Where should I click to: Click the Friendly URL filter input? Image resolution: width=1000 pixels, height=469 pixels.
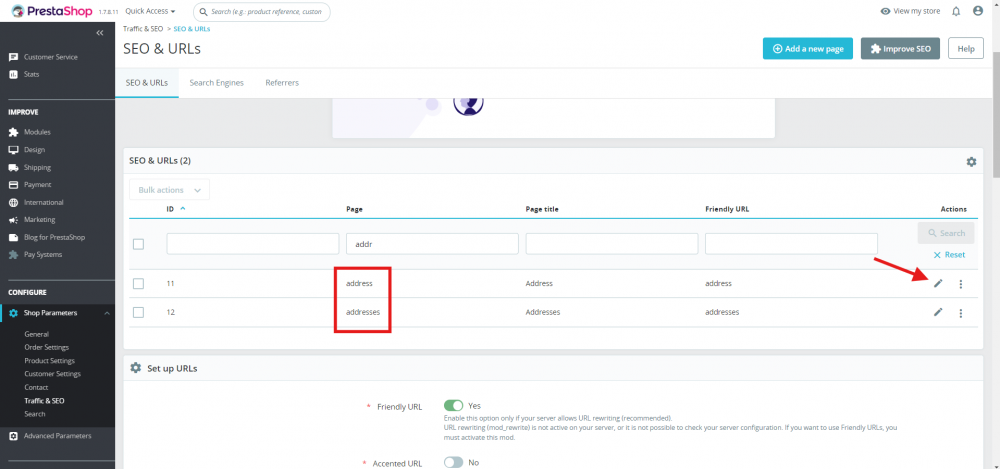pos(791,244)
